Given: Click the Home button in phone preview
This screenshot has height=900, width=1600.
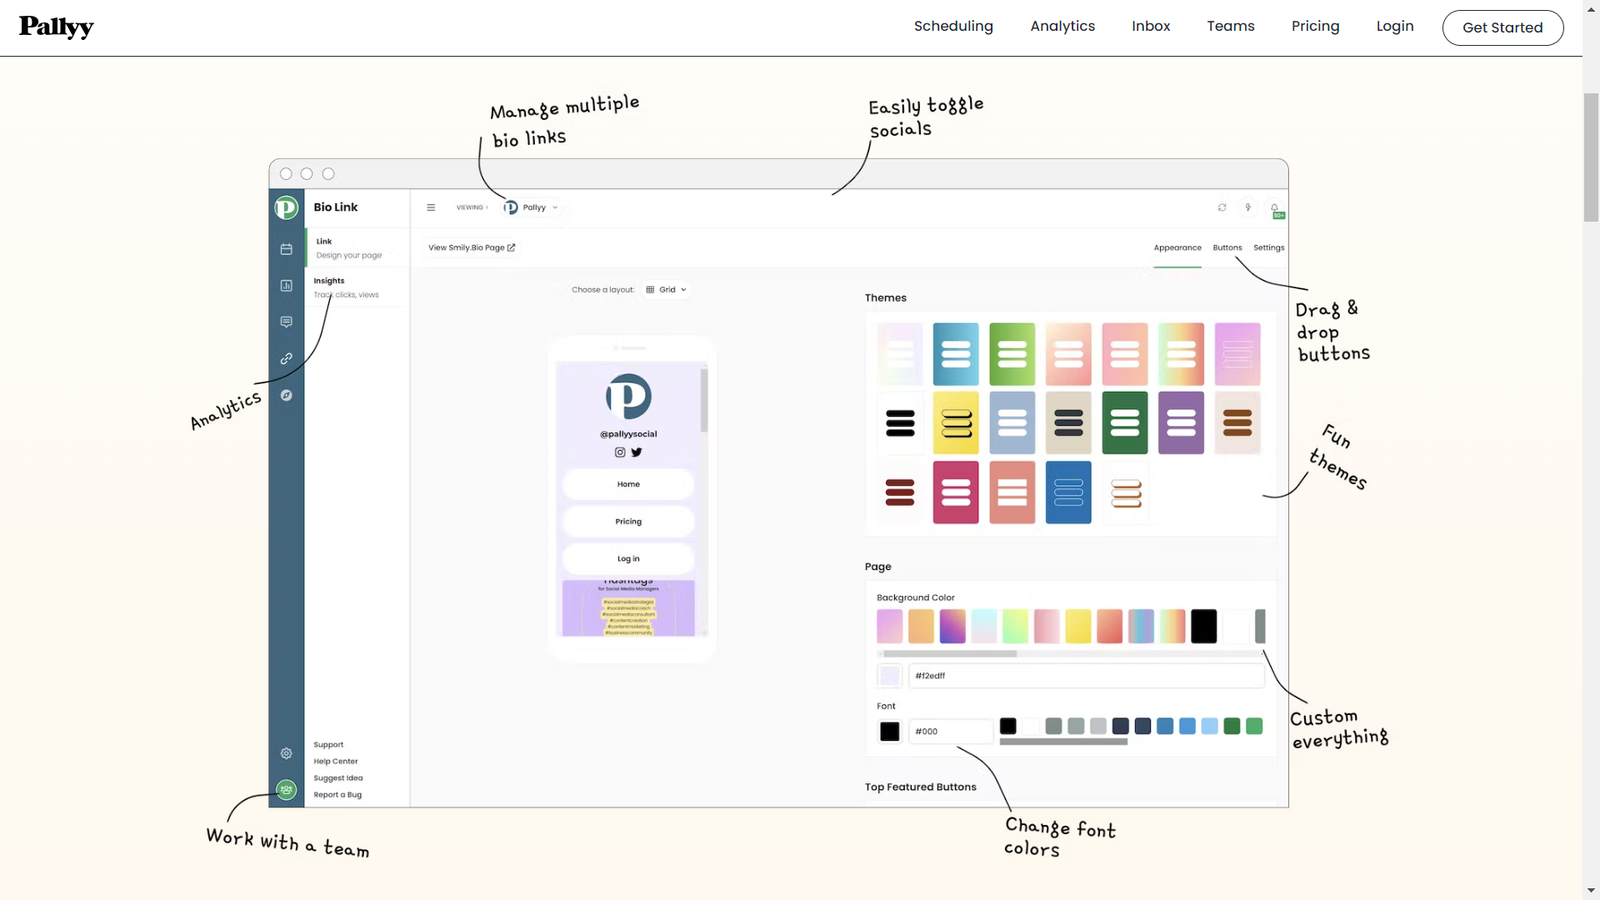Looking at the screenshot, I should click(628, 484).
